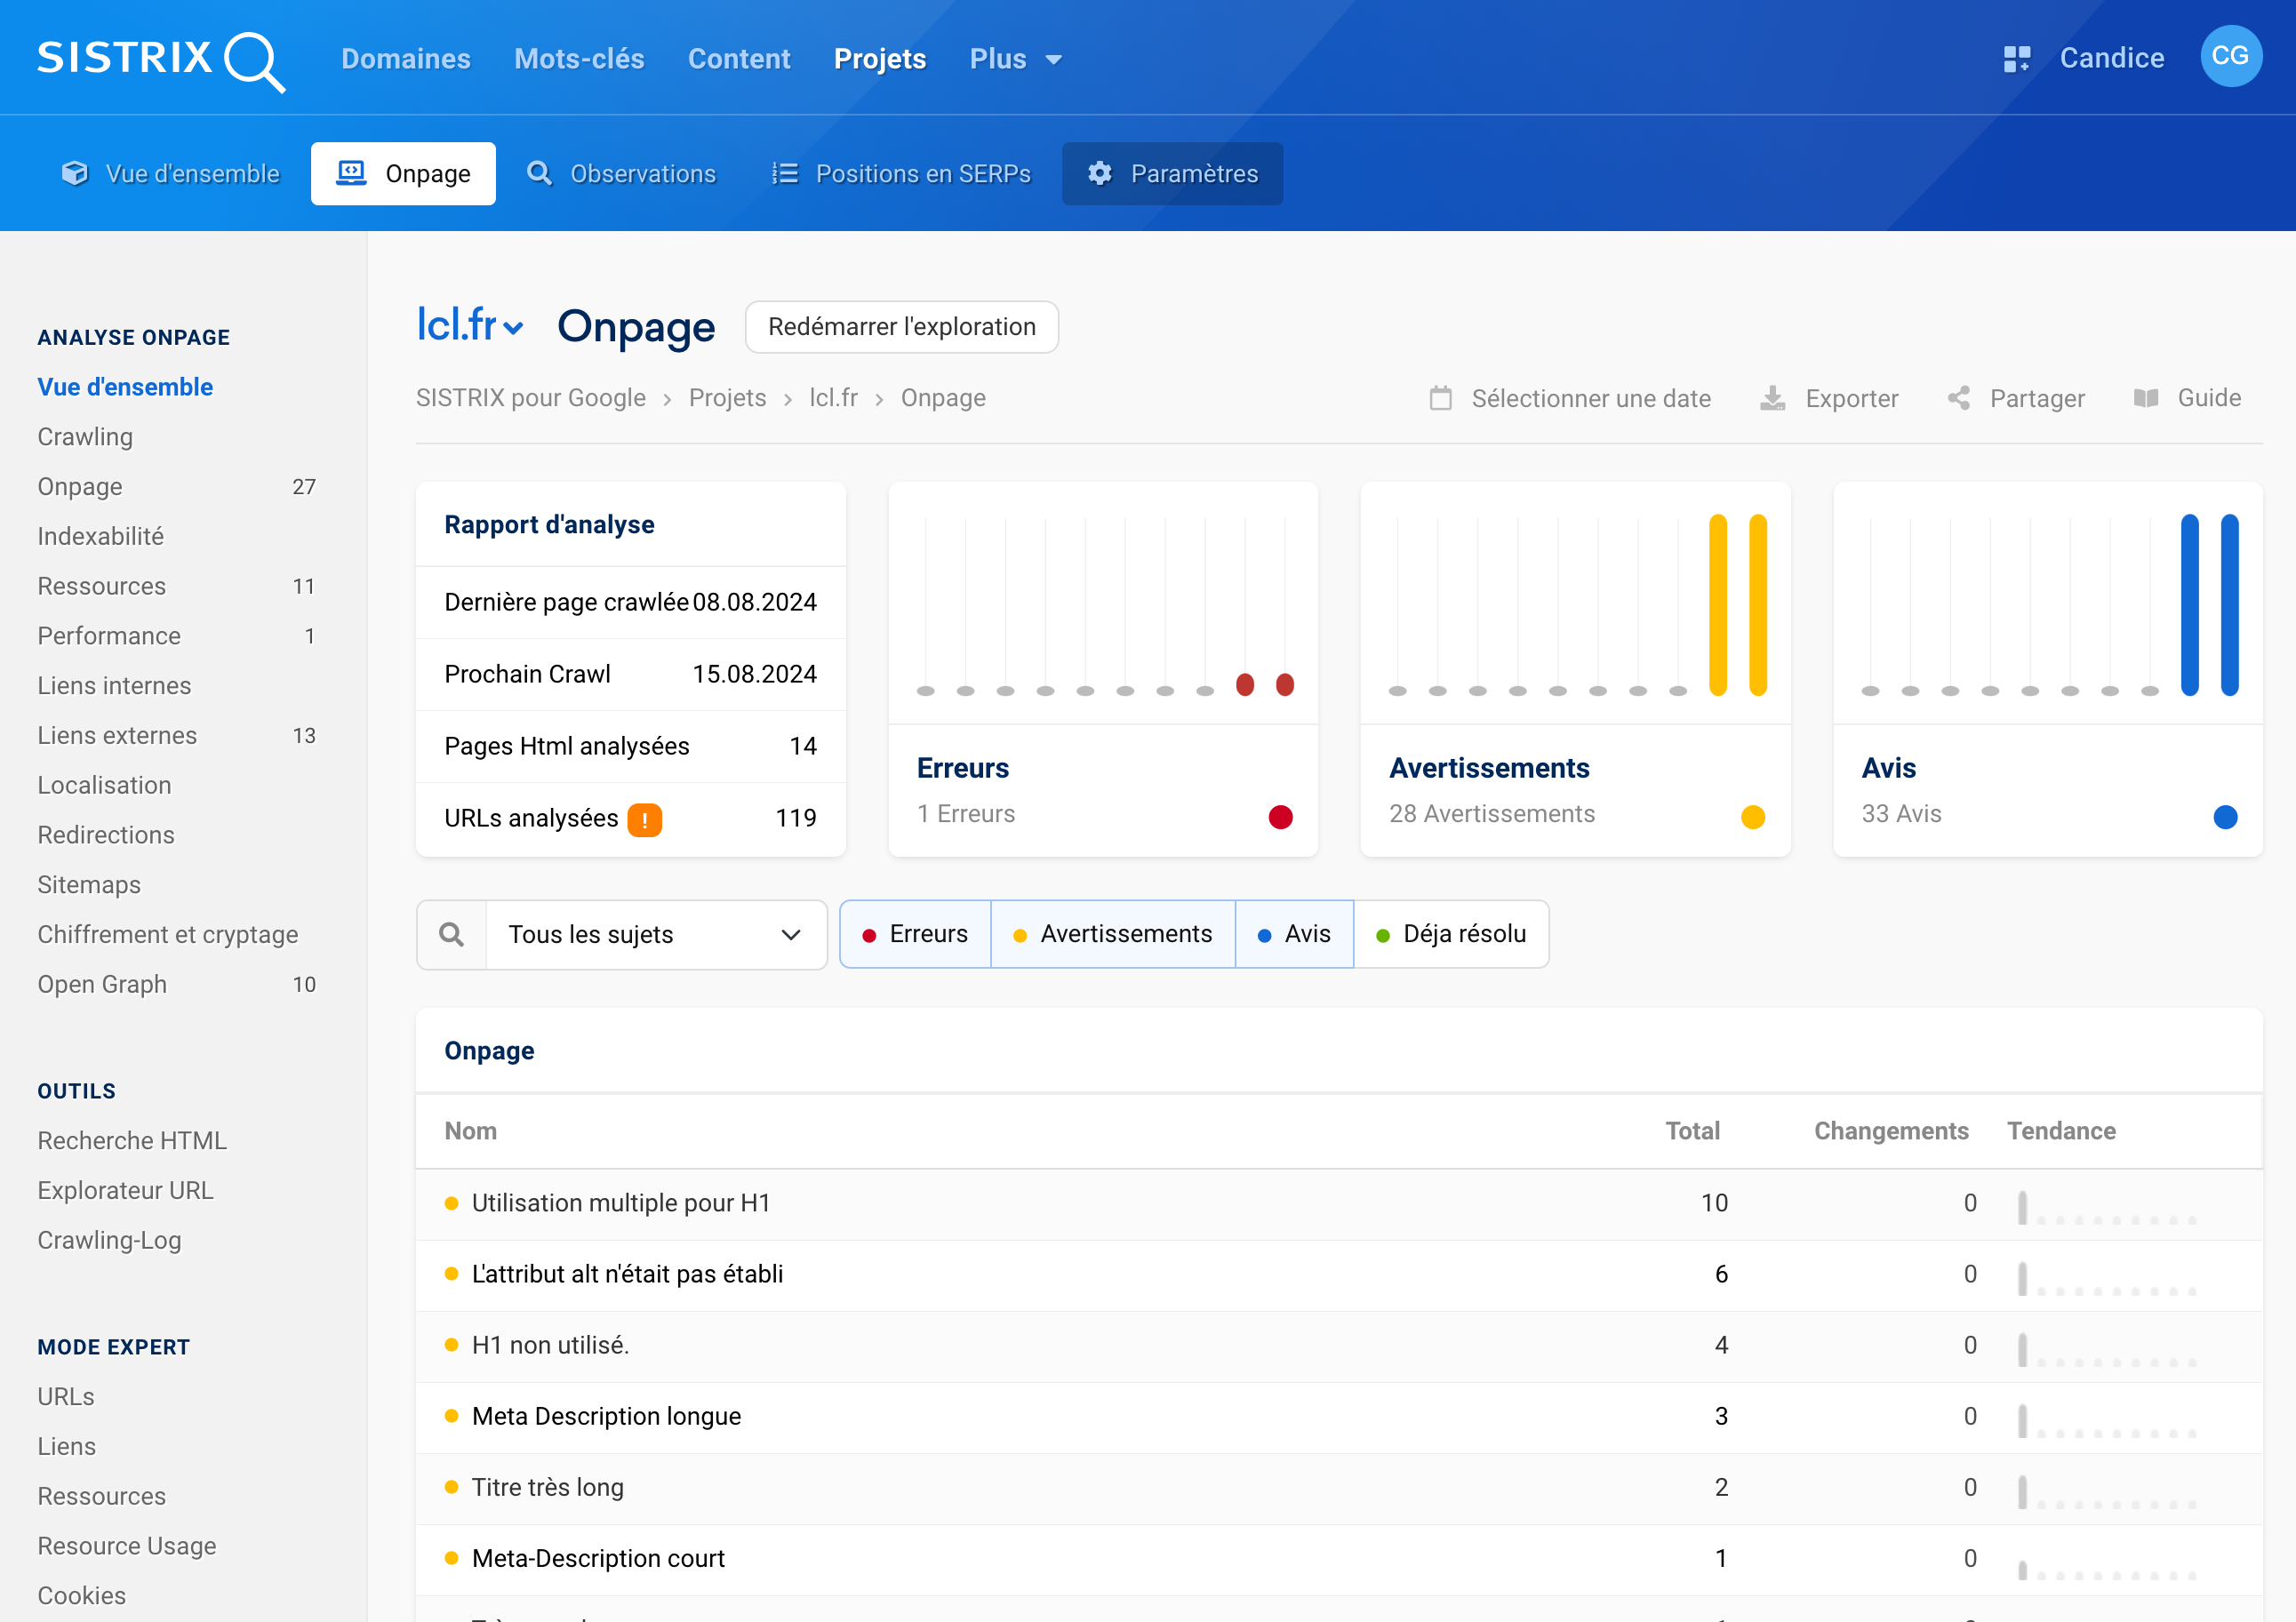Open Crawling-Log tool
This screenshot has height=1622, width=2296.
[x=109, y=1240]
